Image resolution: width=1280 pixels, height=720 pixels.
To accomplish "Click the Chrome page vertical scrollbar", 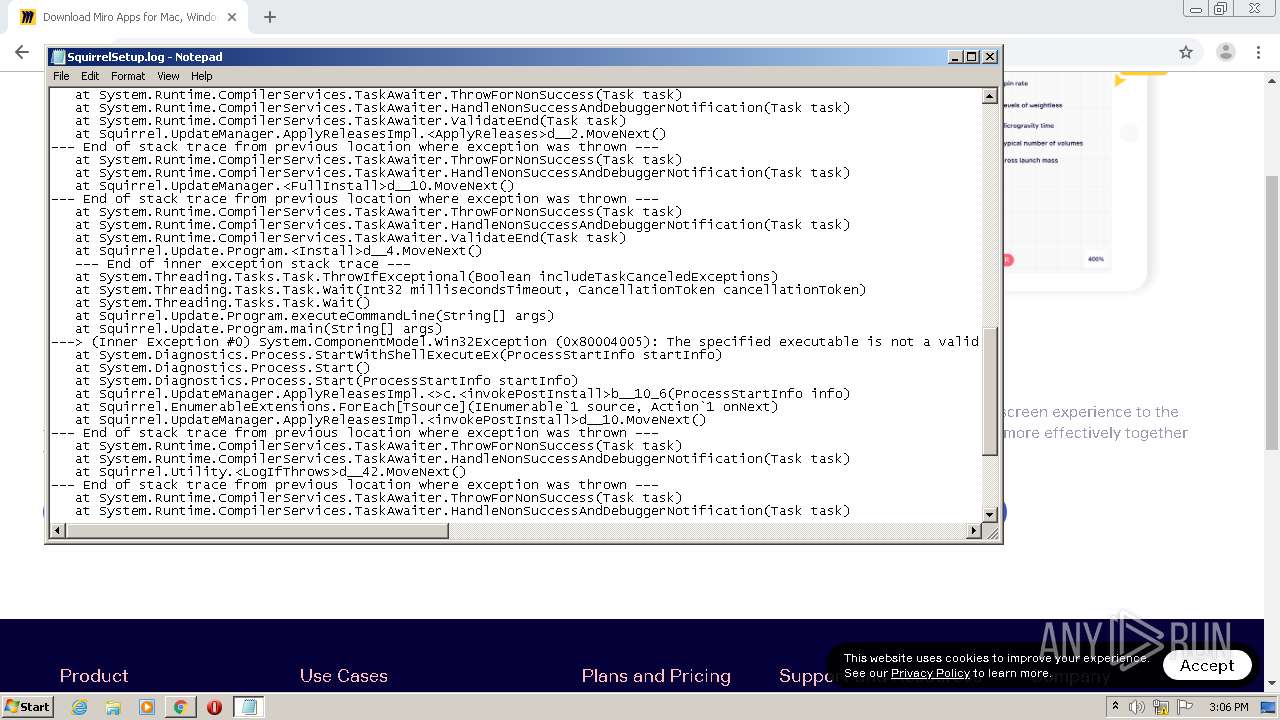I will click(1271, 312).
